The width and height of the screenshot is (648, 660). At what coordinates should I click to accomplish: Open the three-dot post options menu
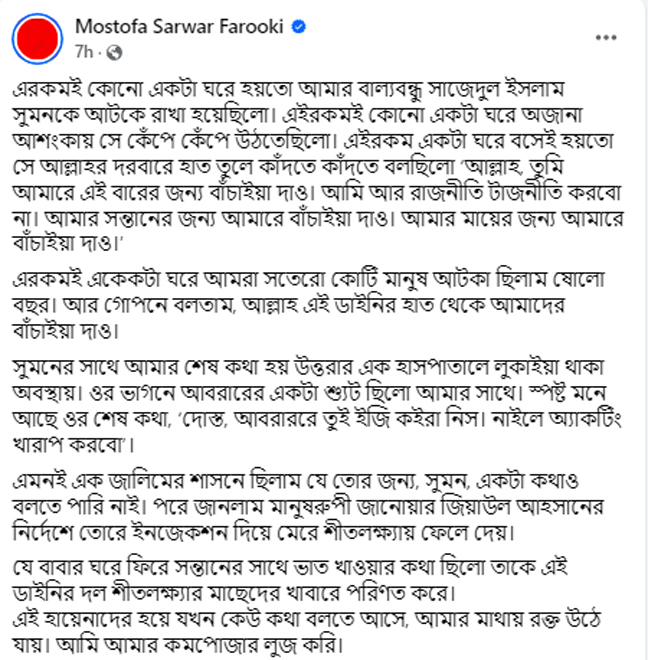click(x=606, y=38)
